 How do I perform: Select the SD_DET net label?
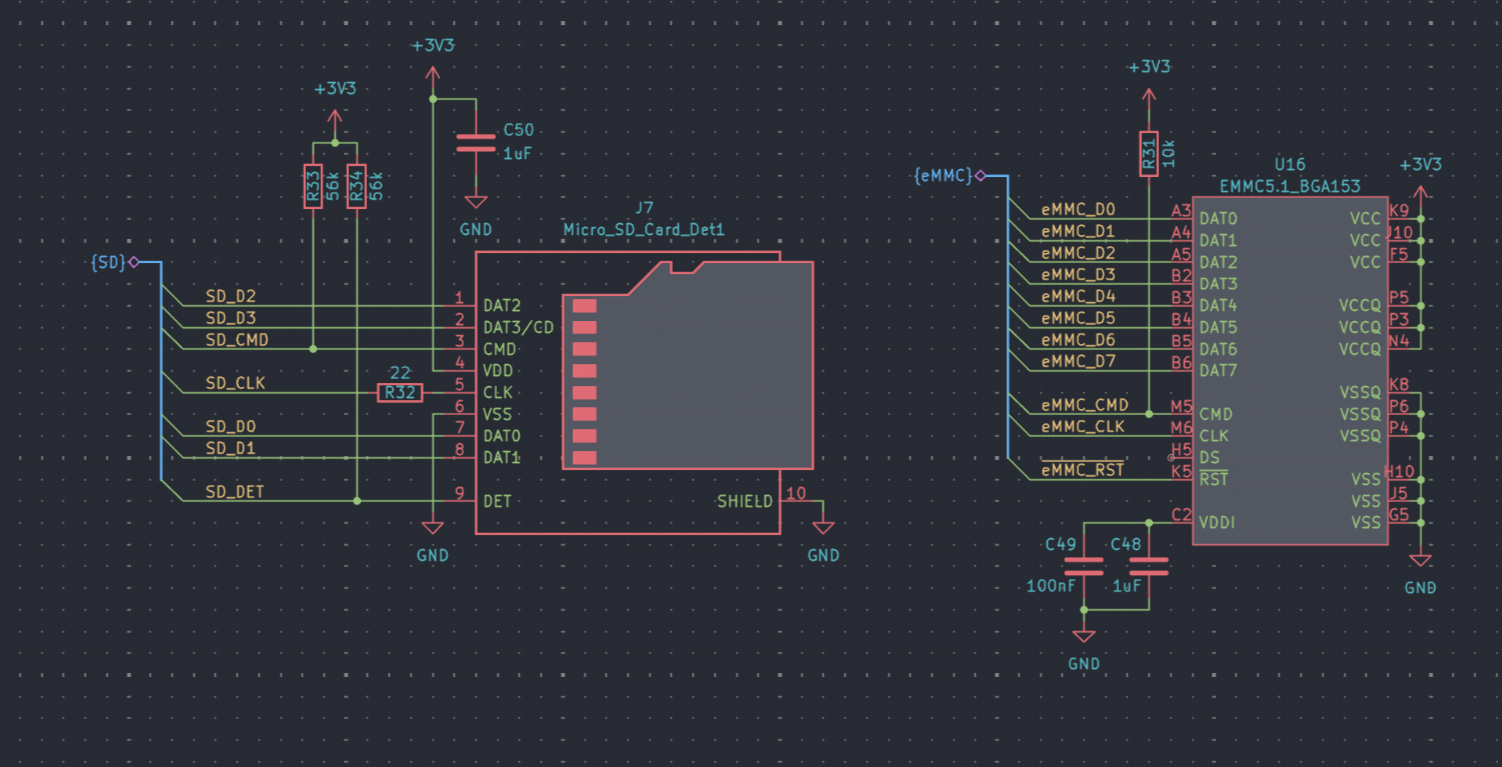(x=235, y=492)
